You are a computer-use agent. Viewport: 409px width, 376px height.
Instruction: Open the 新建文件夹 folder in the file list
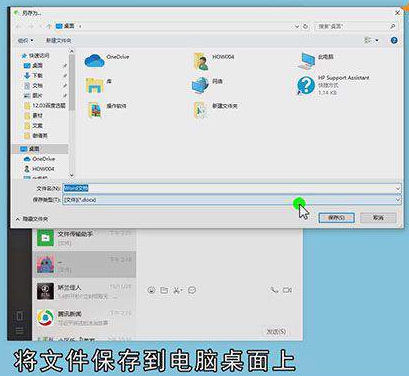tap(215, 110)
